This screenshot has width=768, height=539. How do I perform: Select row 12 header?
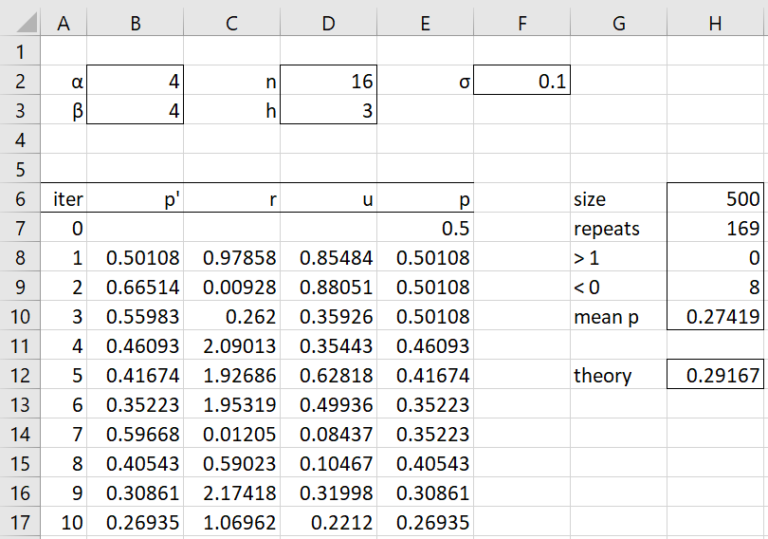[x=20, y=375]
